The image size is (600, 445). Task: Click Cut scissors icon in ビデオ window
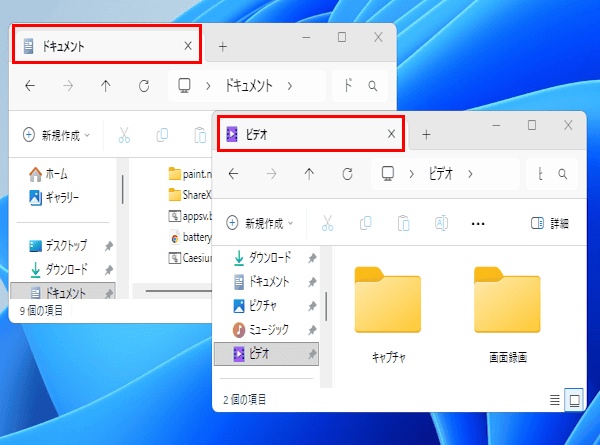pyautogui.click(x=327, y=223)
